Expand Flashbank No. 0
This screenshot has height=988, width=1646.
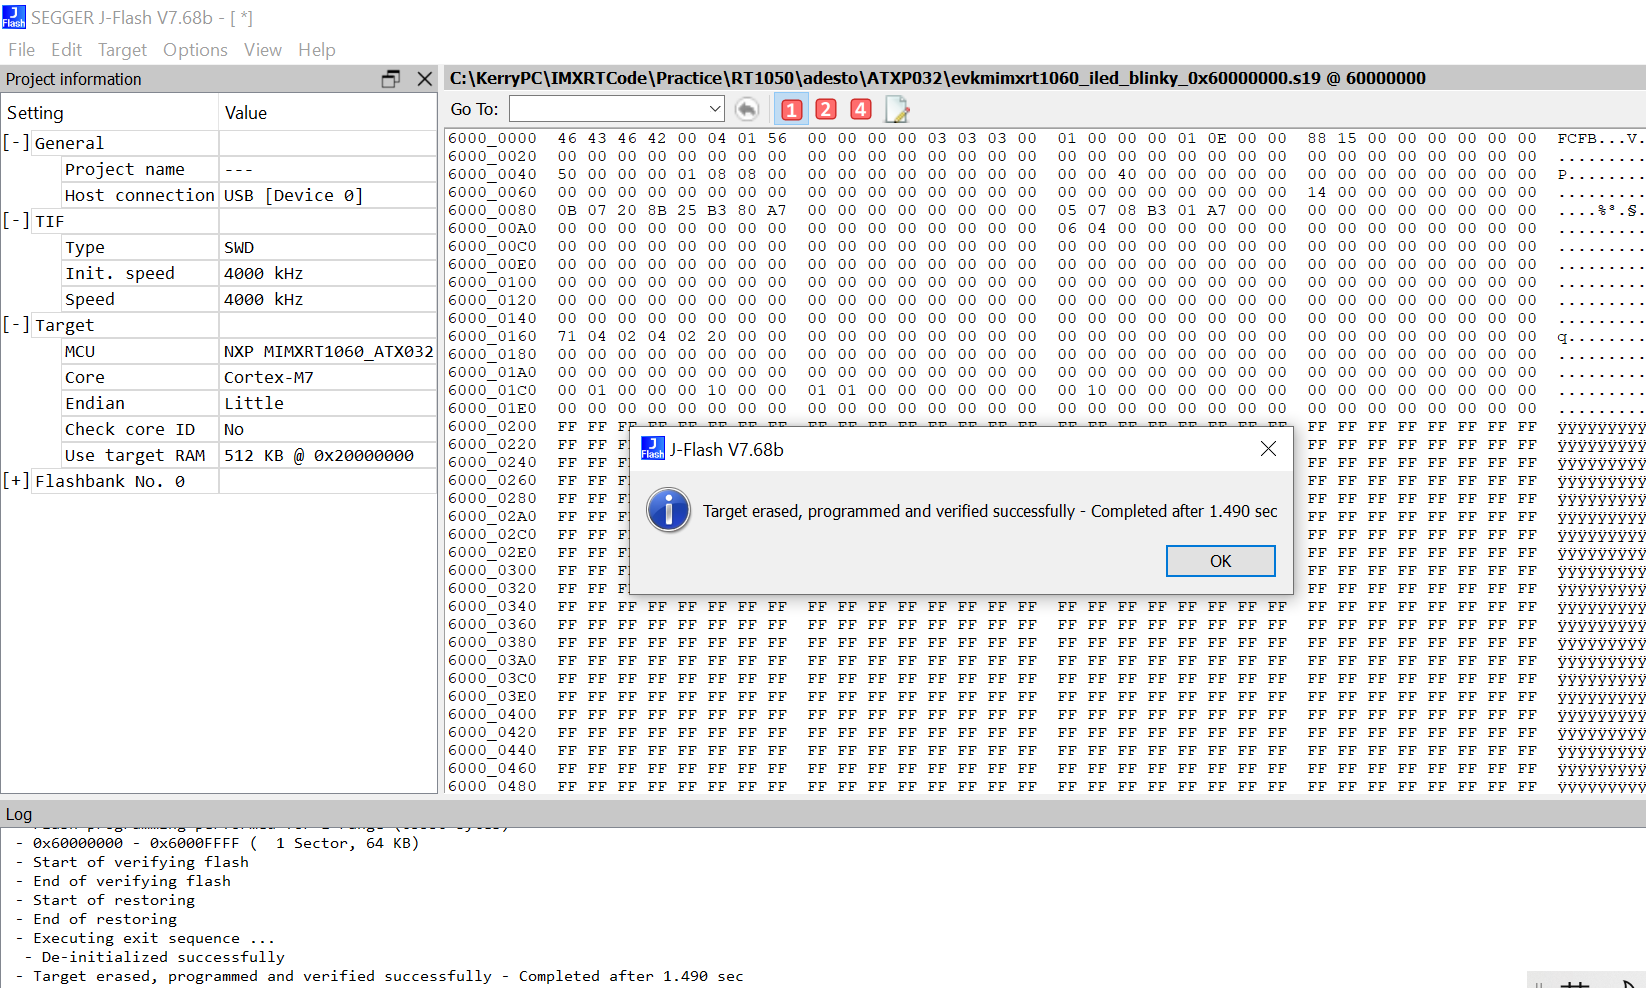pos(16,480)
